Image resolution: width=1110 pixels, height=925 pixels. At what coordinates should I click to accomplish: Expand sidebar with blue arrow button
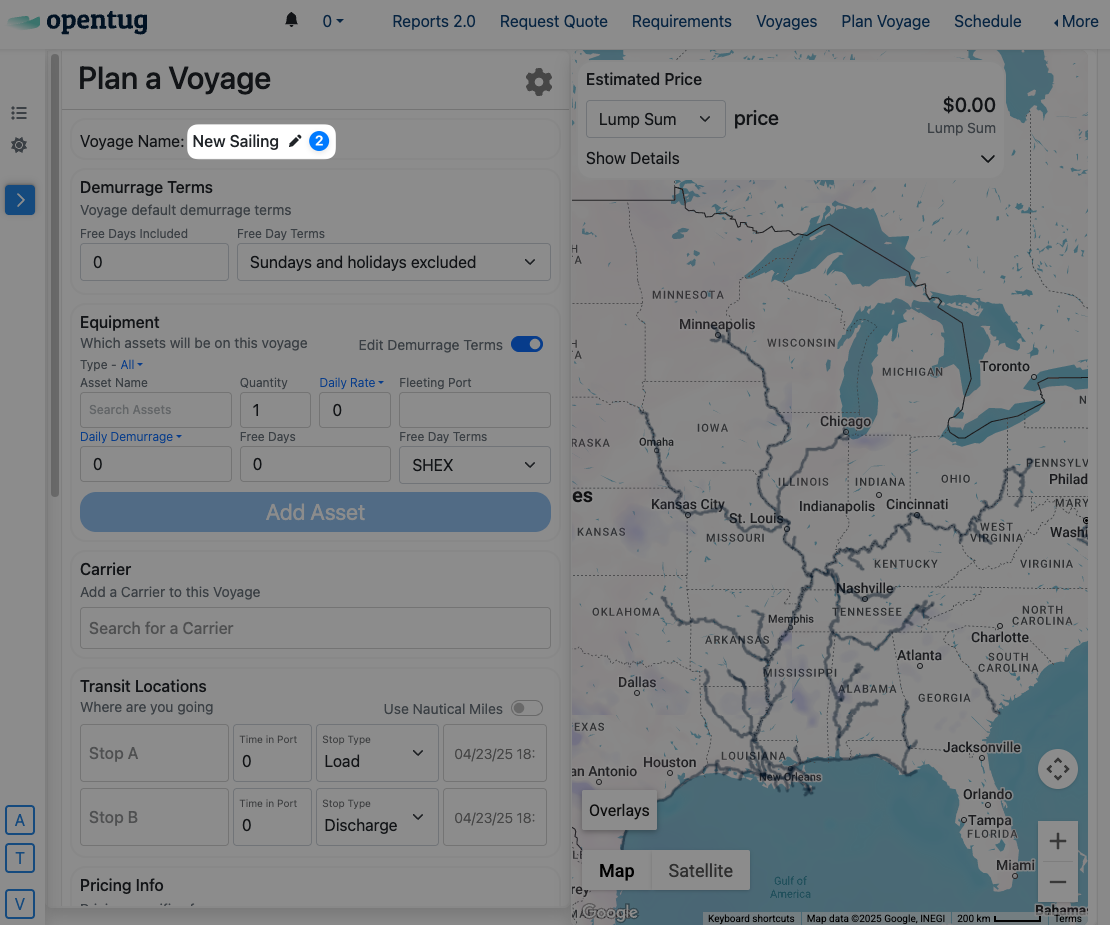20,200
